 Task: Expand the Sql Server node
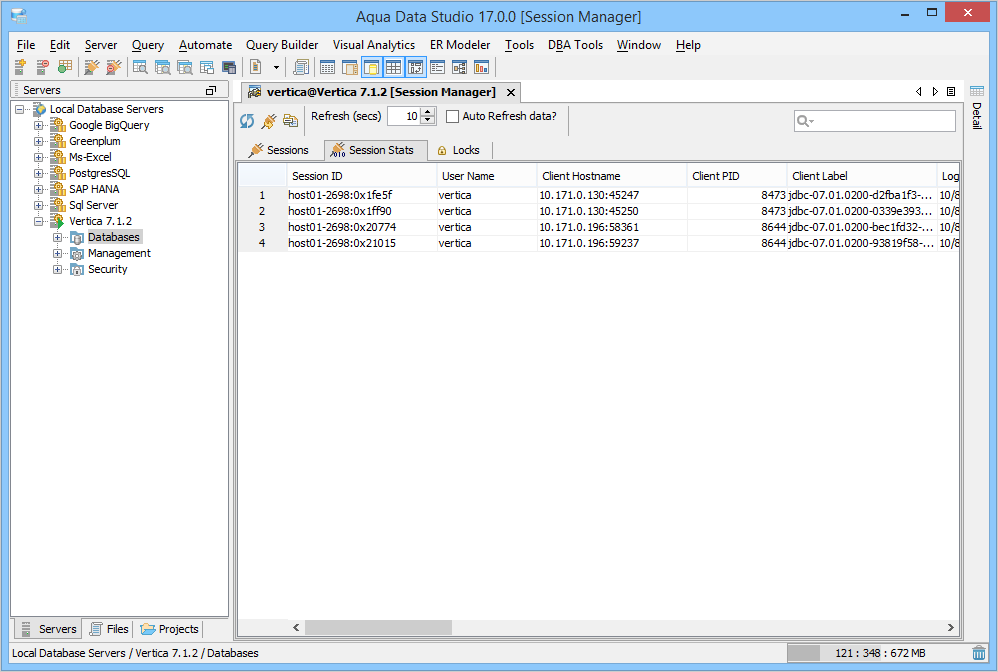(39, 205)
